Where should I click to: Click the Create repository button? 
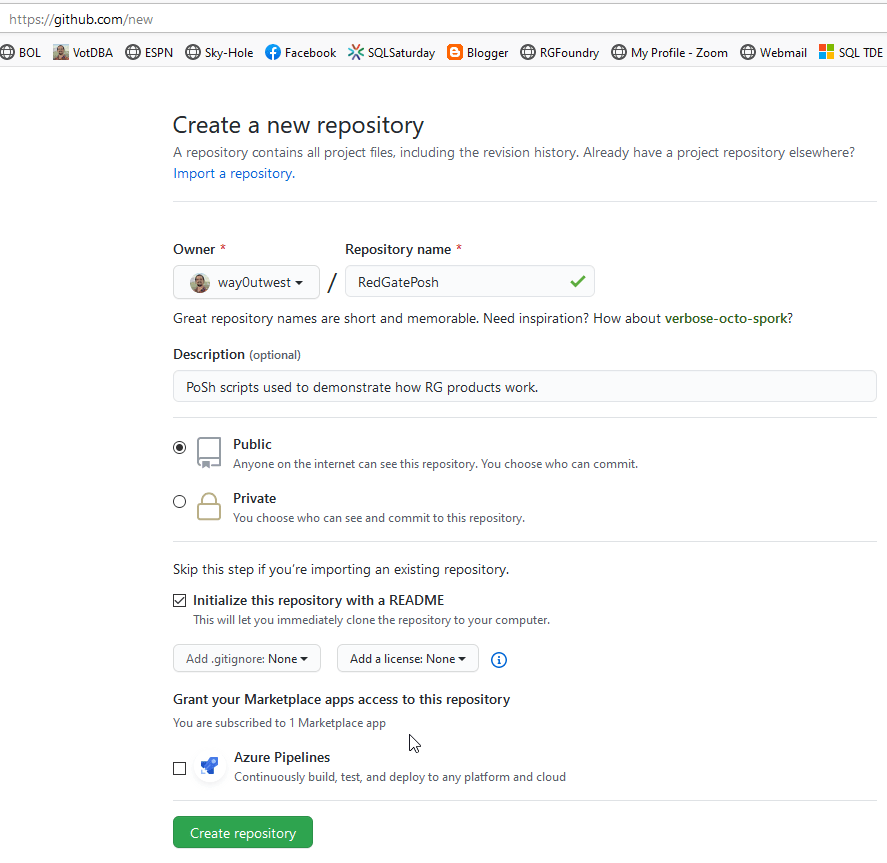pyautogui.click(x=243, y=832)
